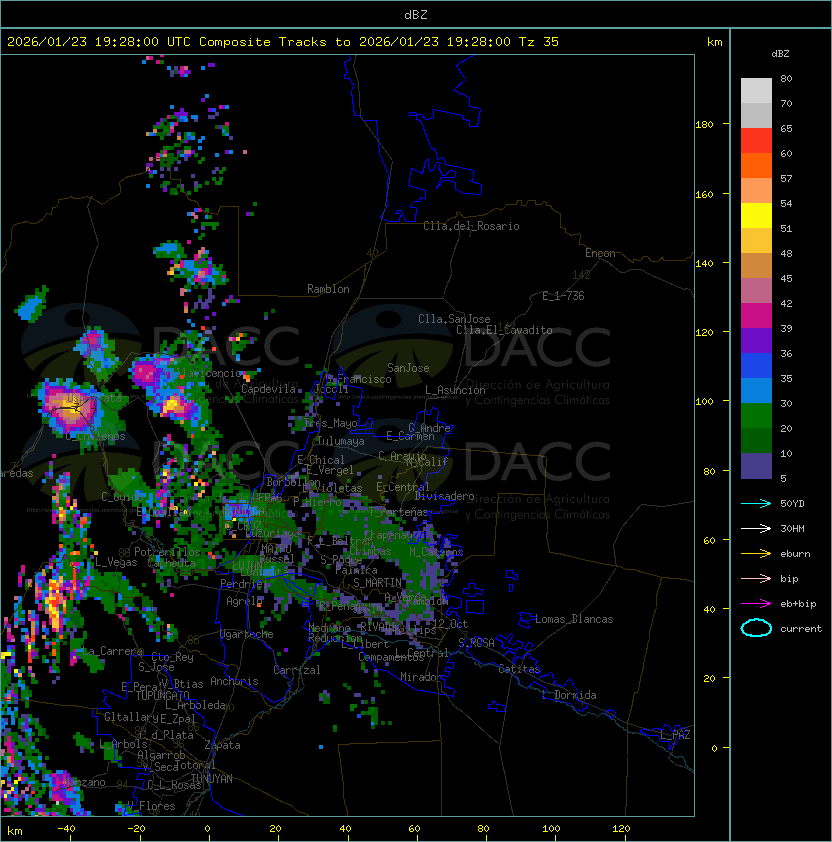Pick the slate swatch between 10 and 5

click(756, 466)
